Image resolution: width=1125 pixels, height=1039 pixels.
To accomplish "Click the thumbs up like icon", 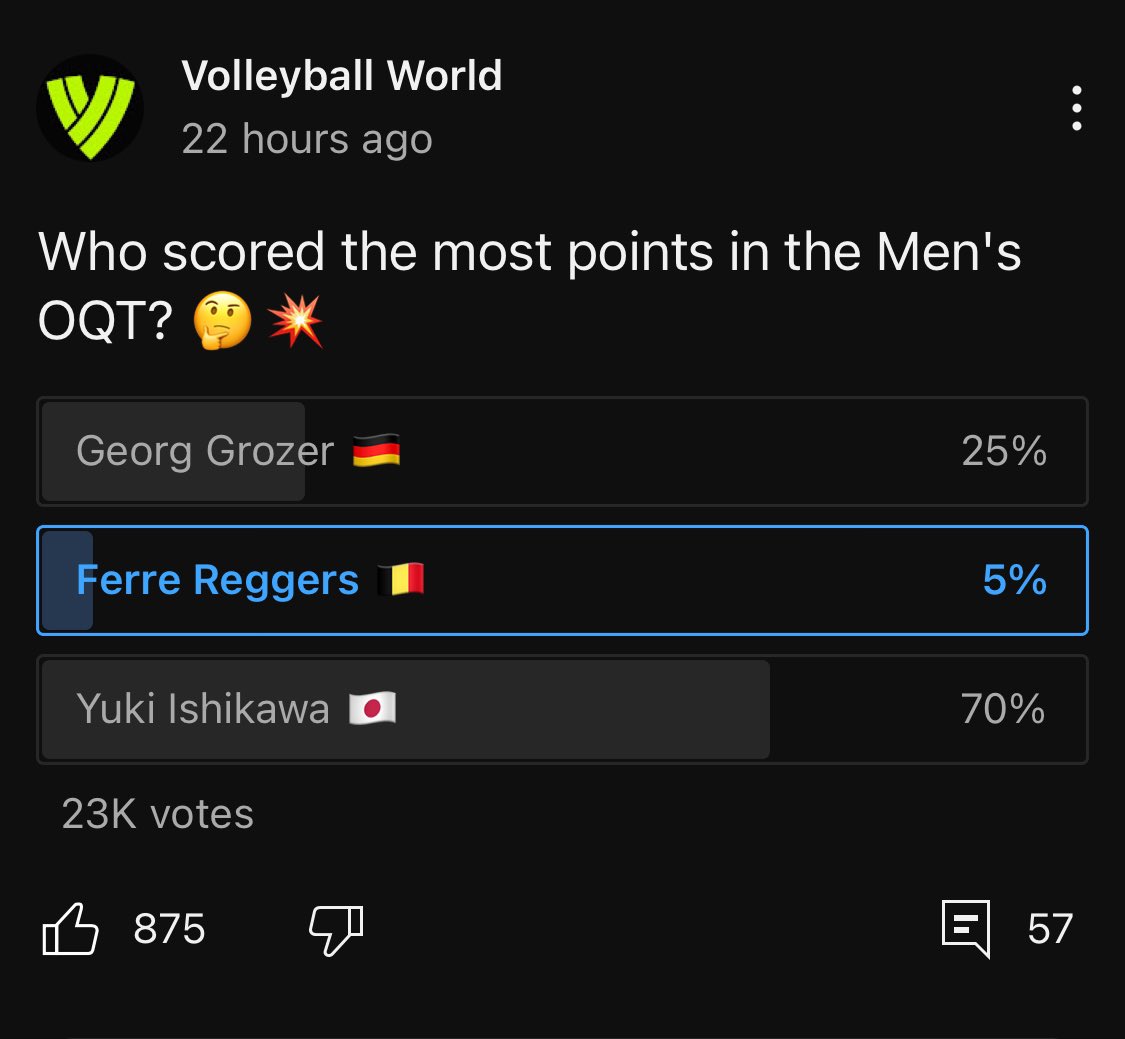I will pos(71,929).
